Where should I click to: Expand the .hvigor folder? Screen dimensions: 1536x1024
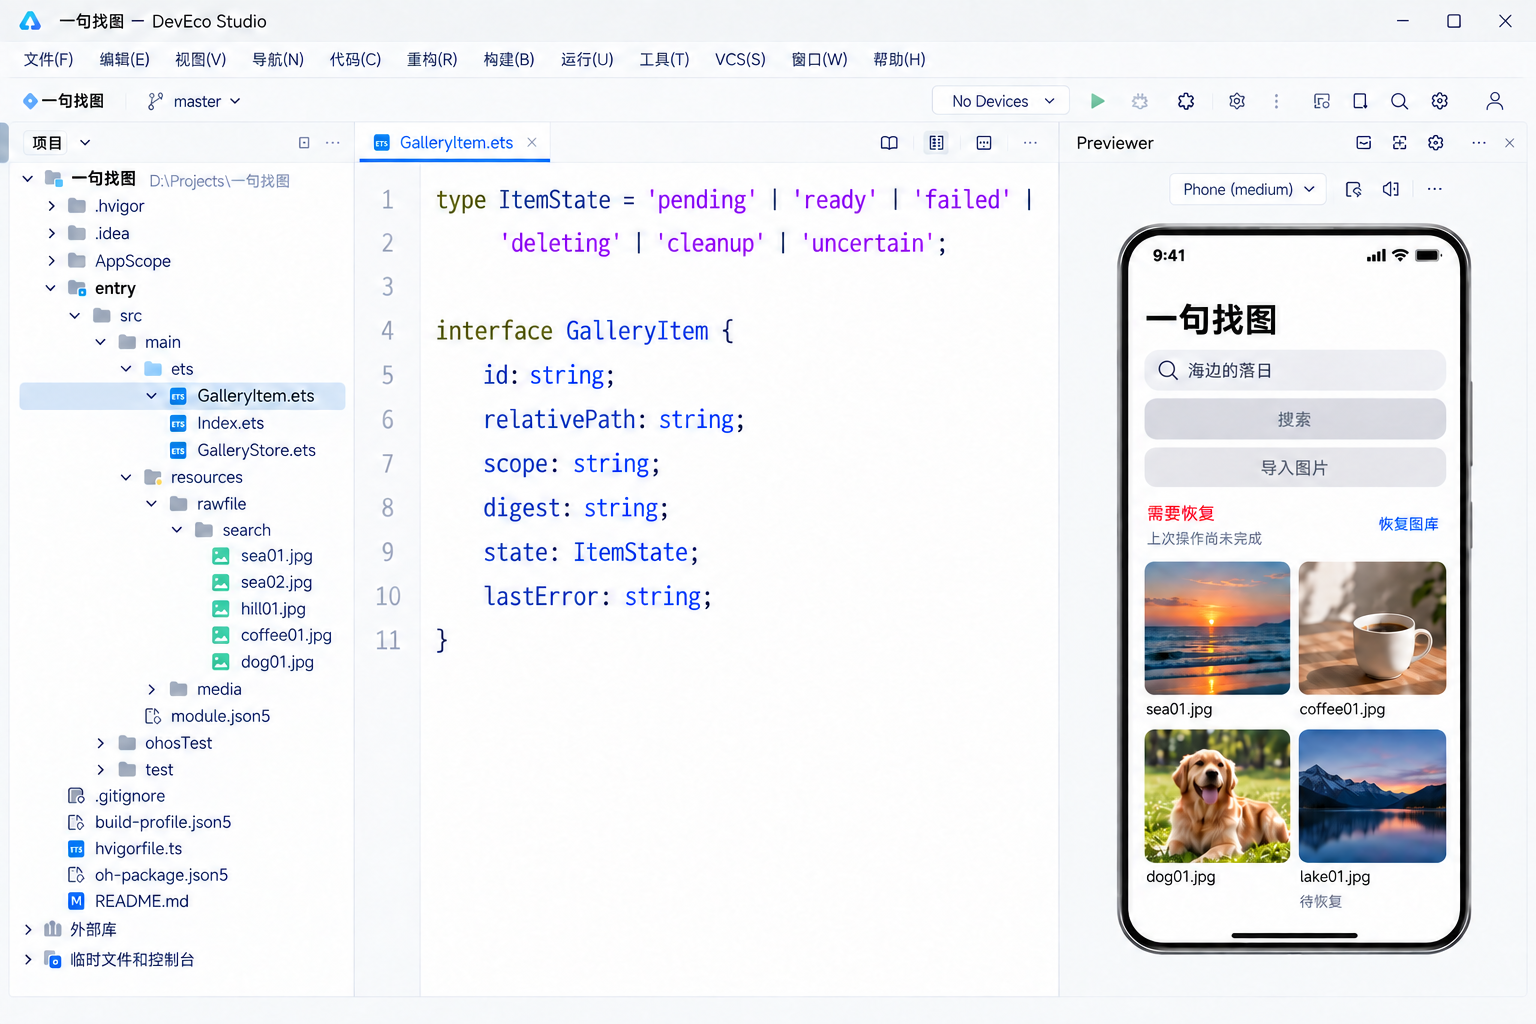(x=52, y=206)
